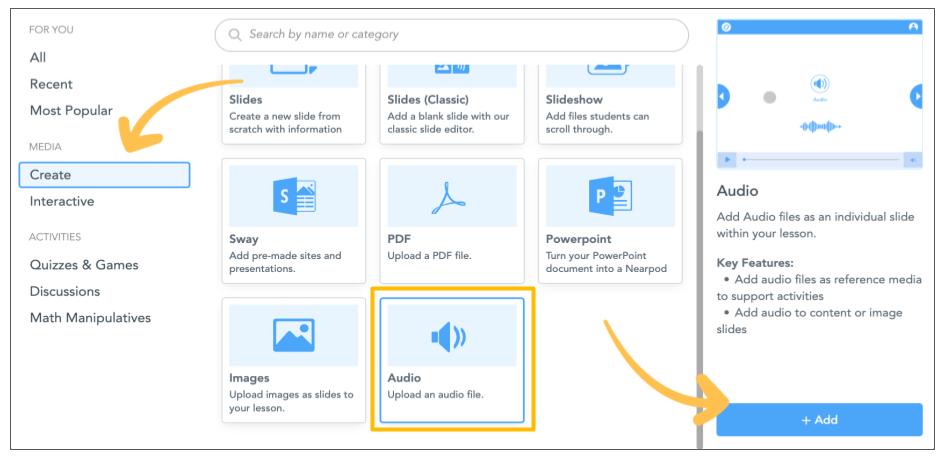Choose the Images content tile

click(293, 360)
